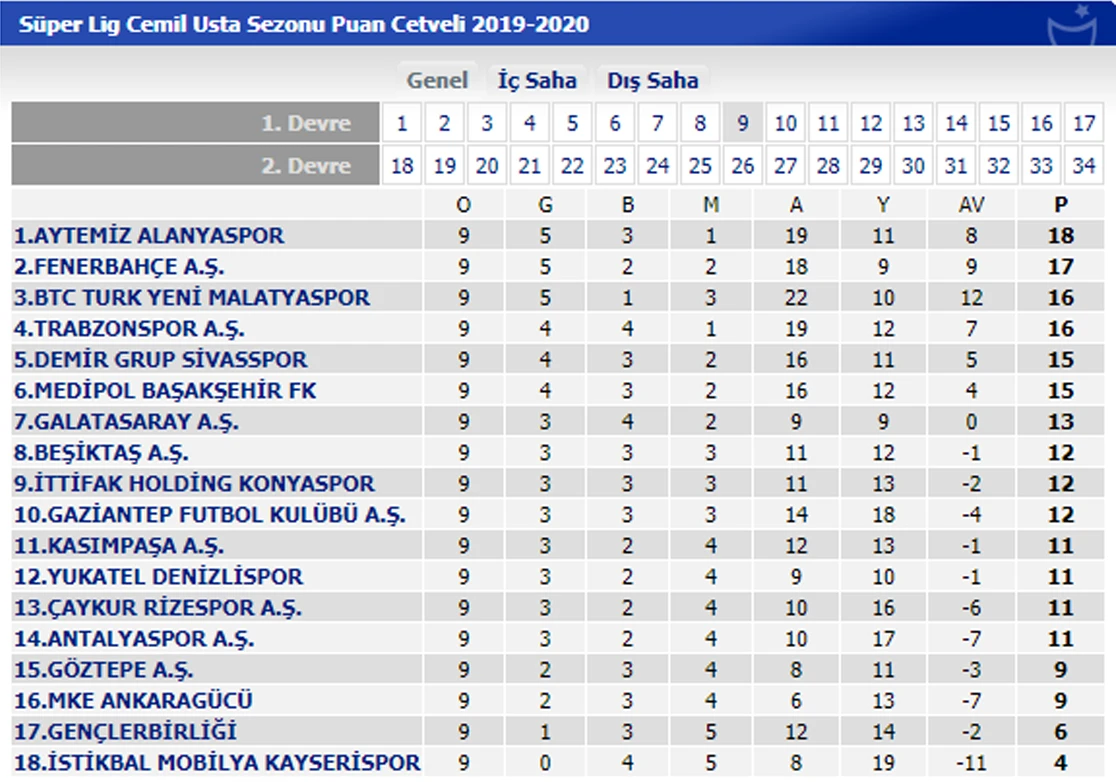Click the Fenerbahçe A.Ş. team name
The height and width of the screenshot is (782, 1116).
click(x=119, y=267)
